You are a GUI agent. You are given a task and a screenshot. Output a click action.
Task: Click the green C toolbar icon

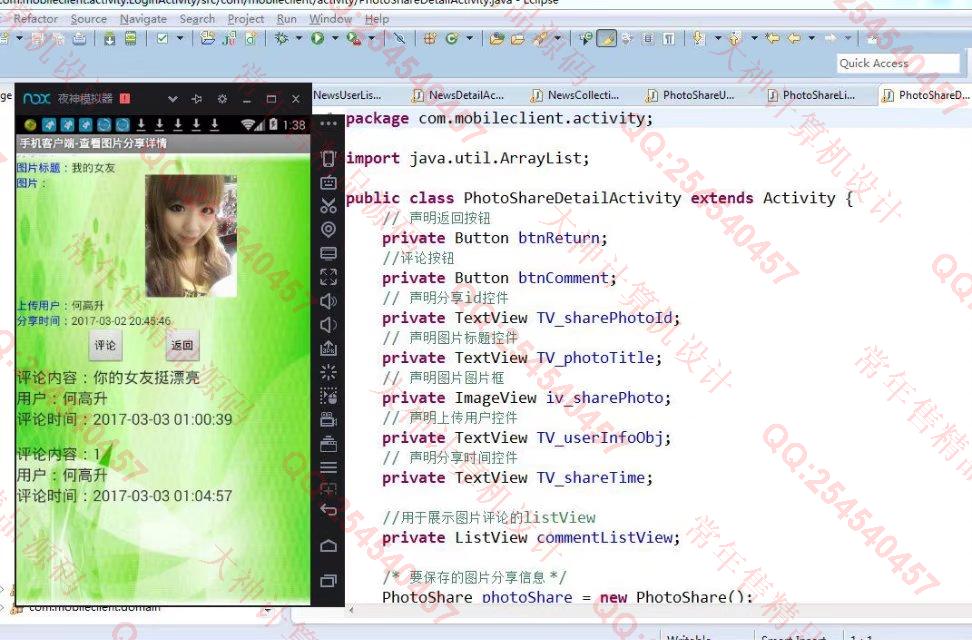click(x=451, y=39)
